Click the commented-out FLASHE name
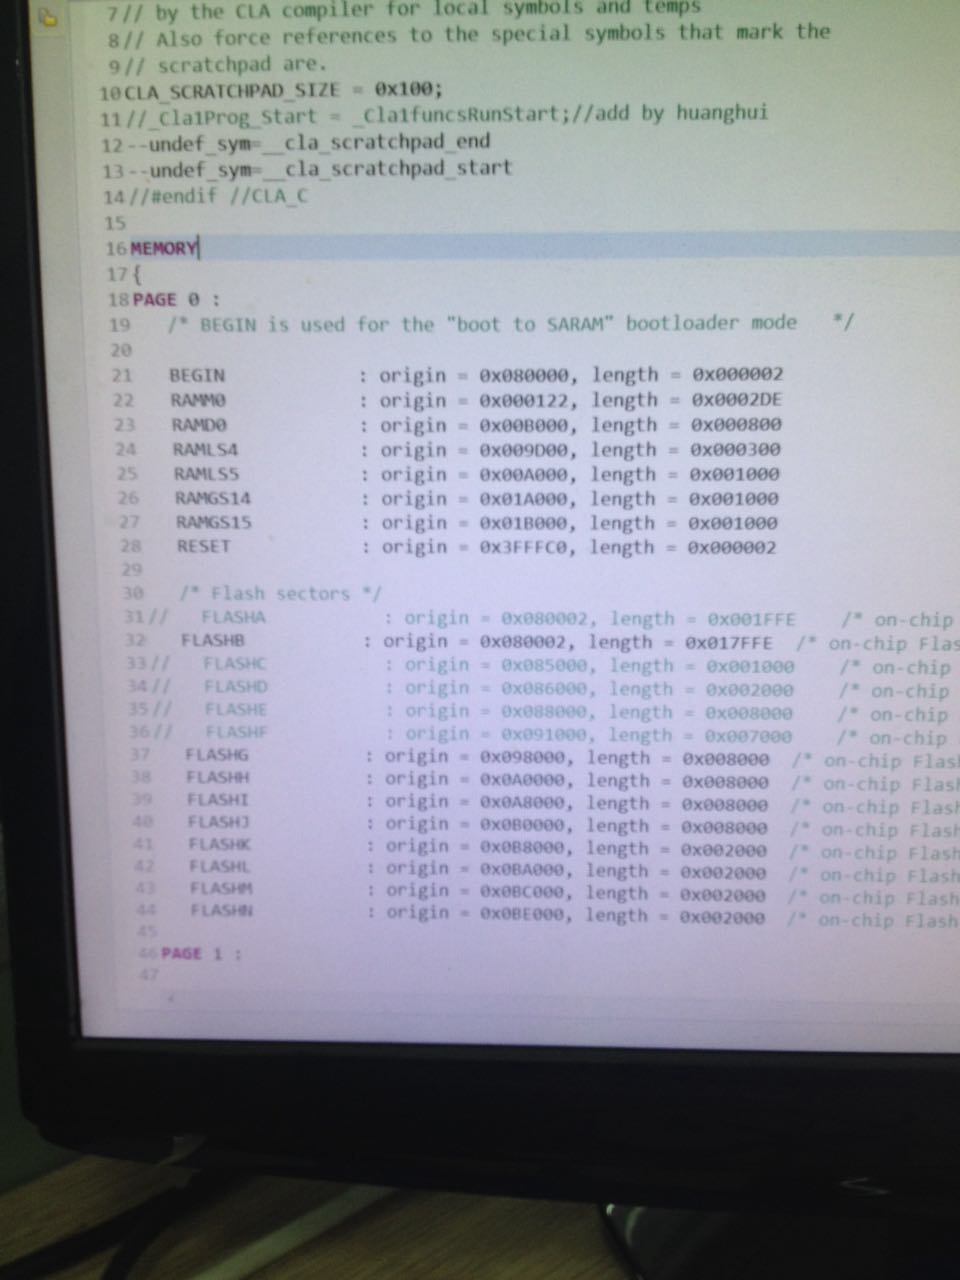This screenshot has width=960, height=1280. (236, 709)
